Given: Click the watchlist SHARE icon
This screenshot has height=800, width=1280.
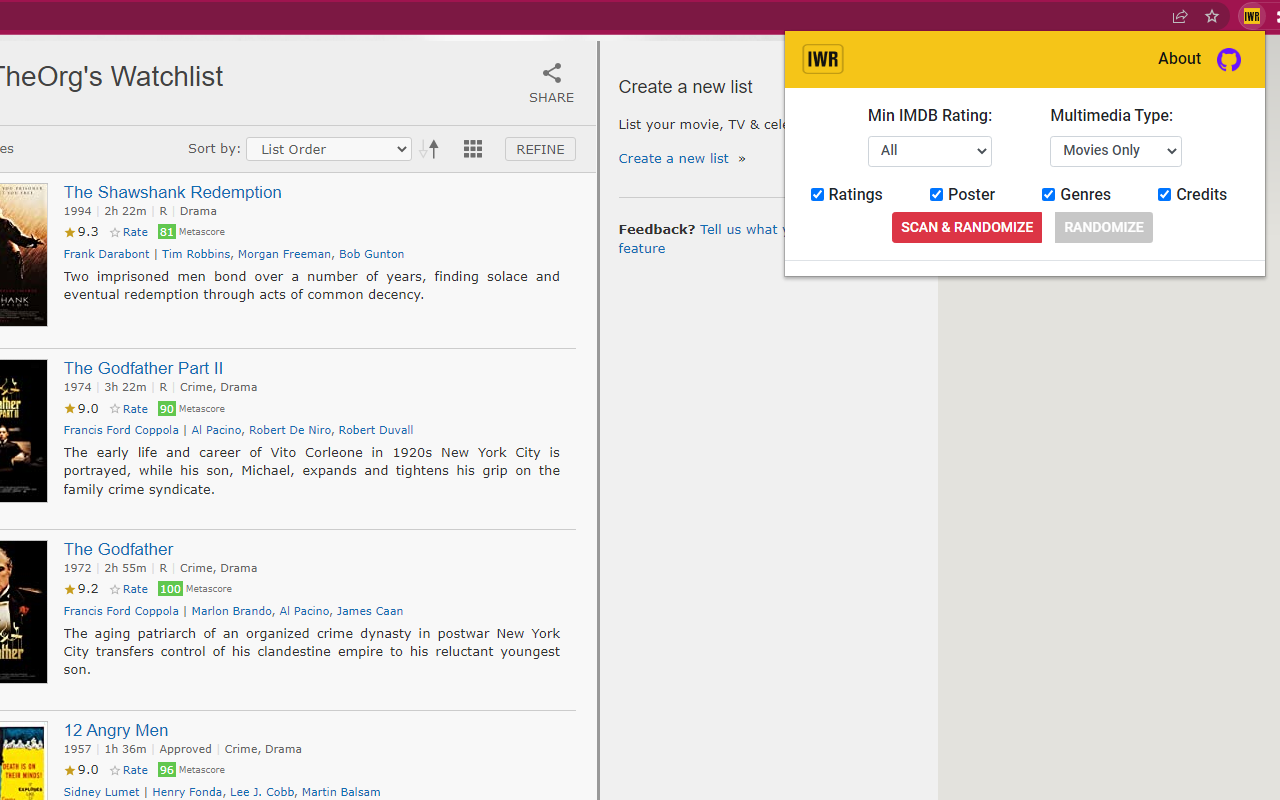Looking at the screenshot, I should coord(552,73).
